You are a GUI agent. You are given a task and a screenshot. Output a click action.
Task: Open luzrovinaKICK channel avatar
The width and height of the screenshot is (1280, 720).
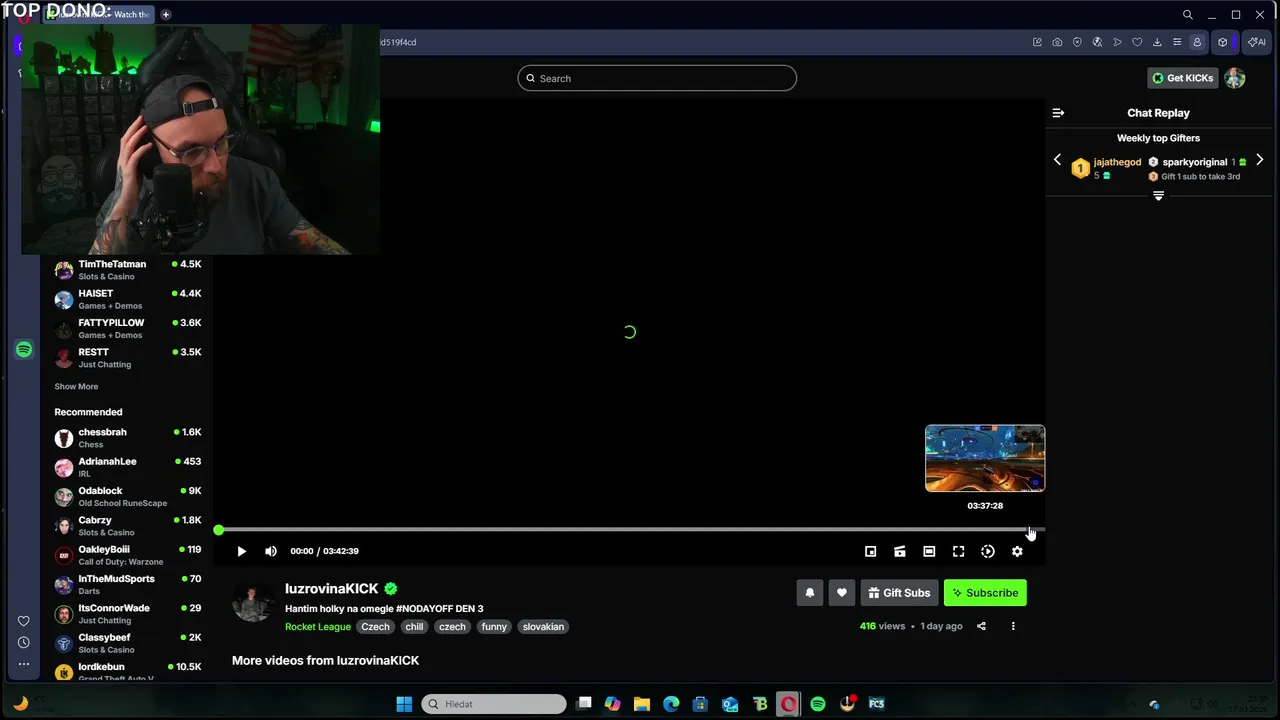tap(252, 602)
